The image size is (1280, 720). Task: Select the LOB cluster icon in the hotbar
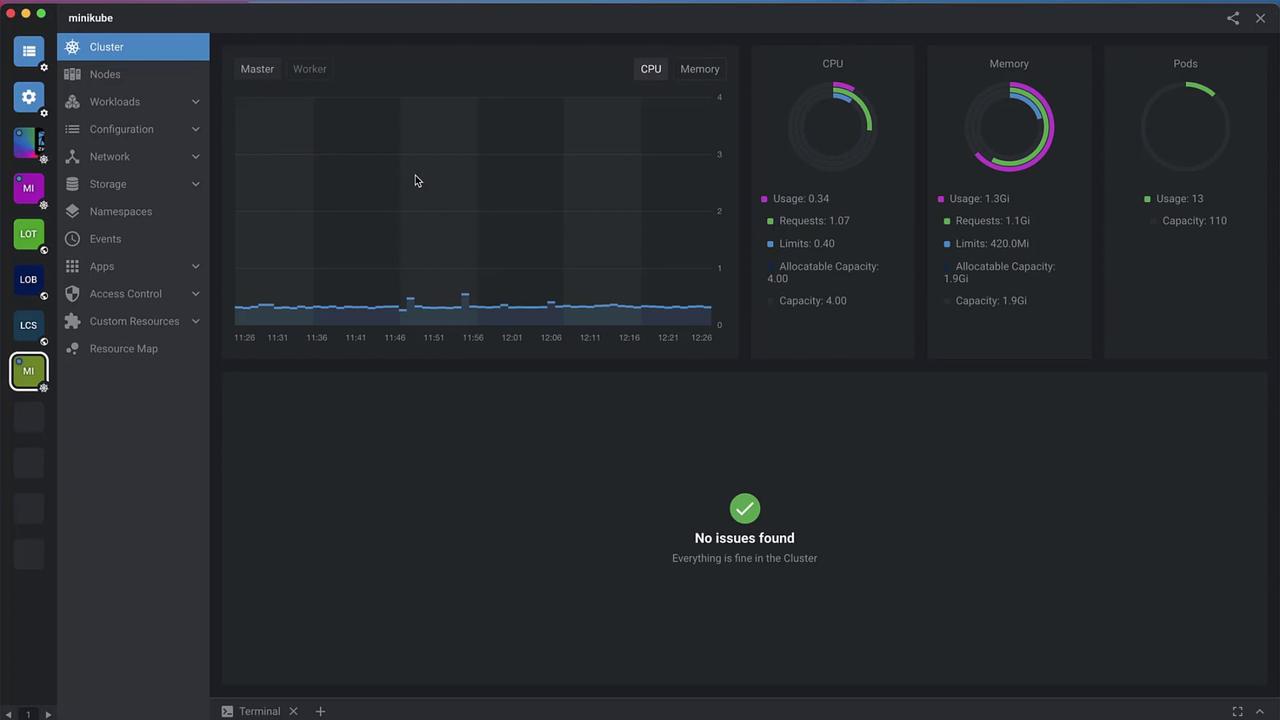[x=28, y=279]
